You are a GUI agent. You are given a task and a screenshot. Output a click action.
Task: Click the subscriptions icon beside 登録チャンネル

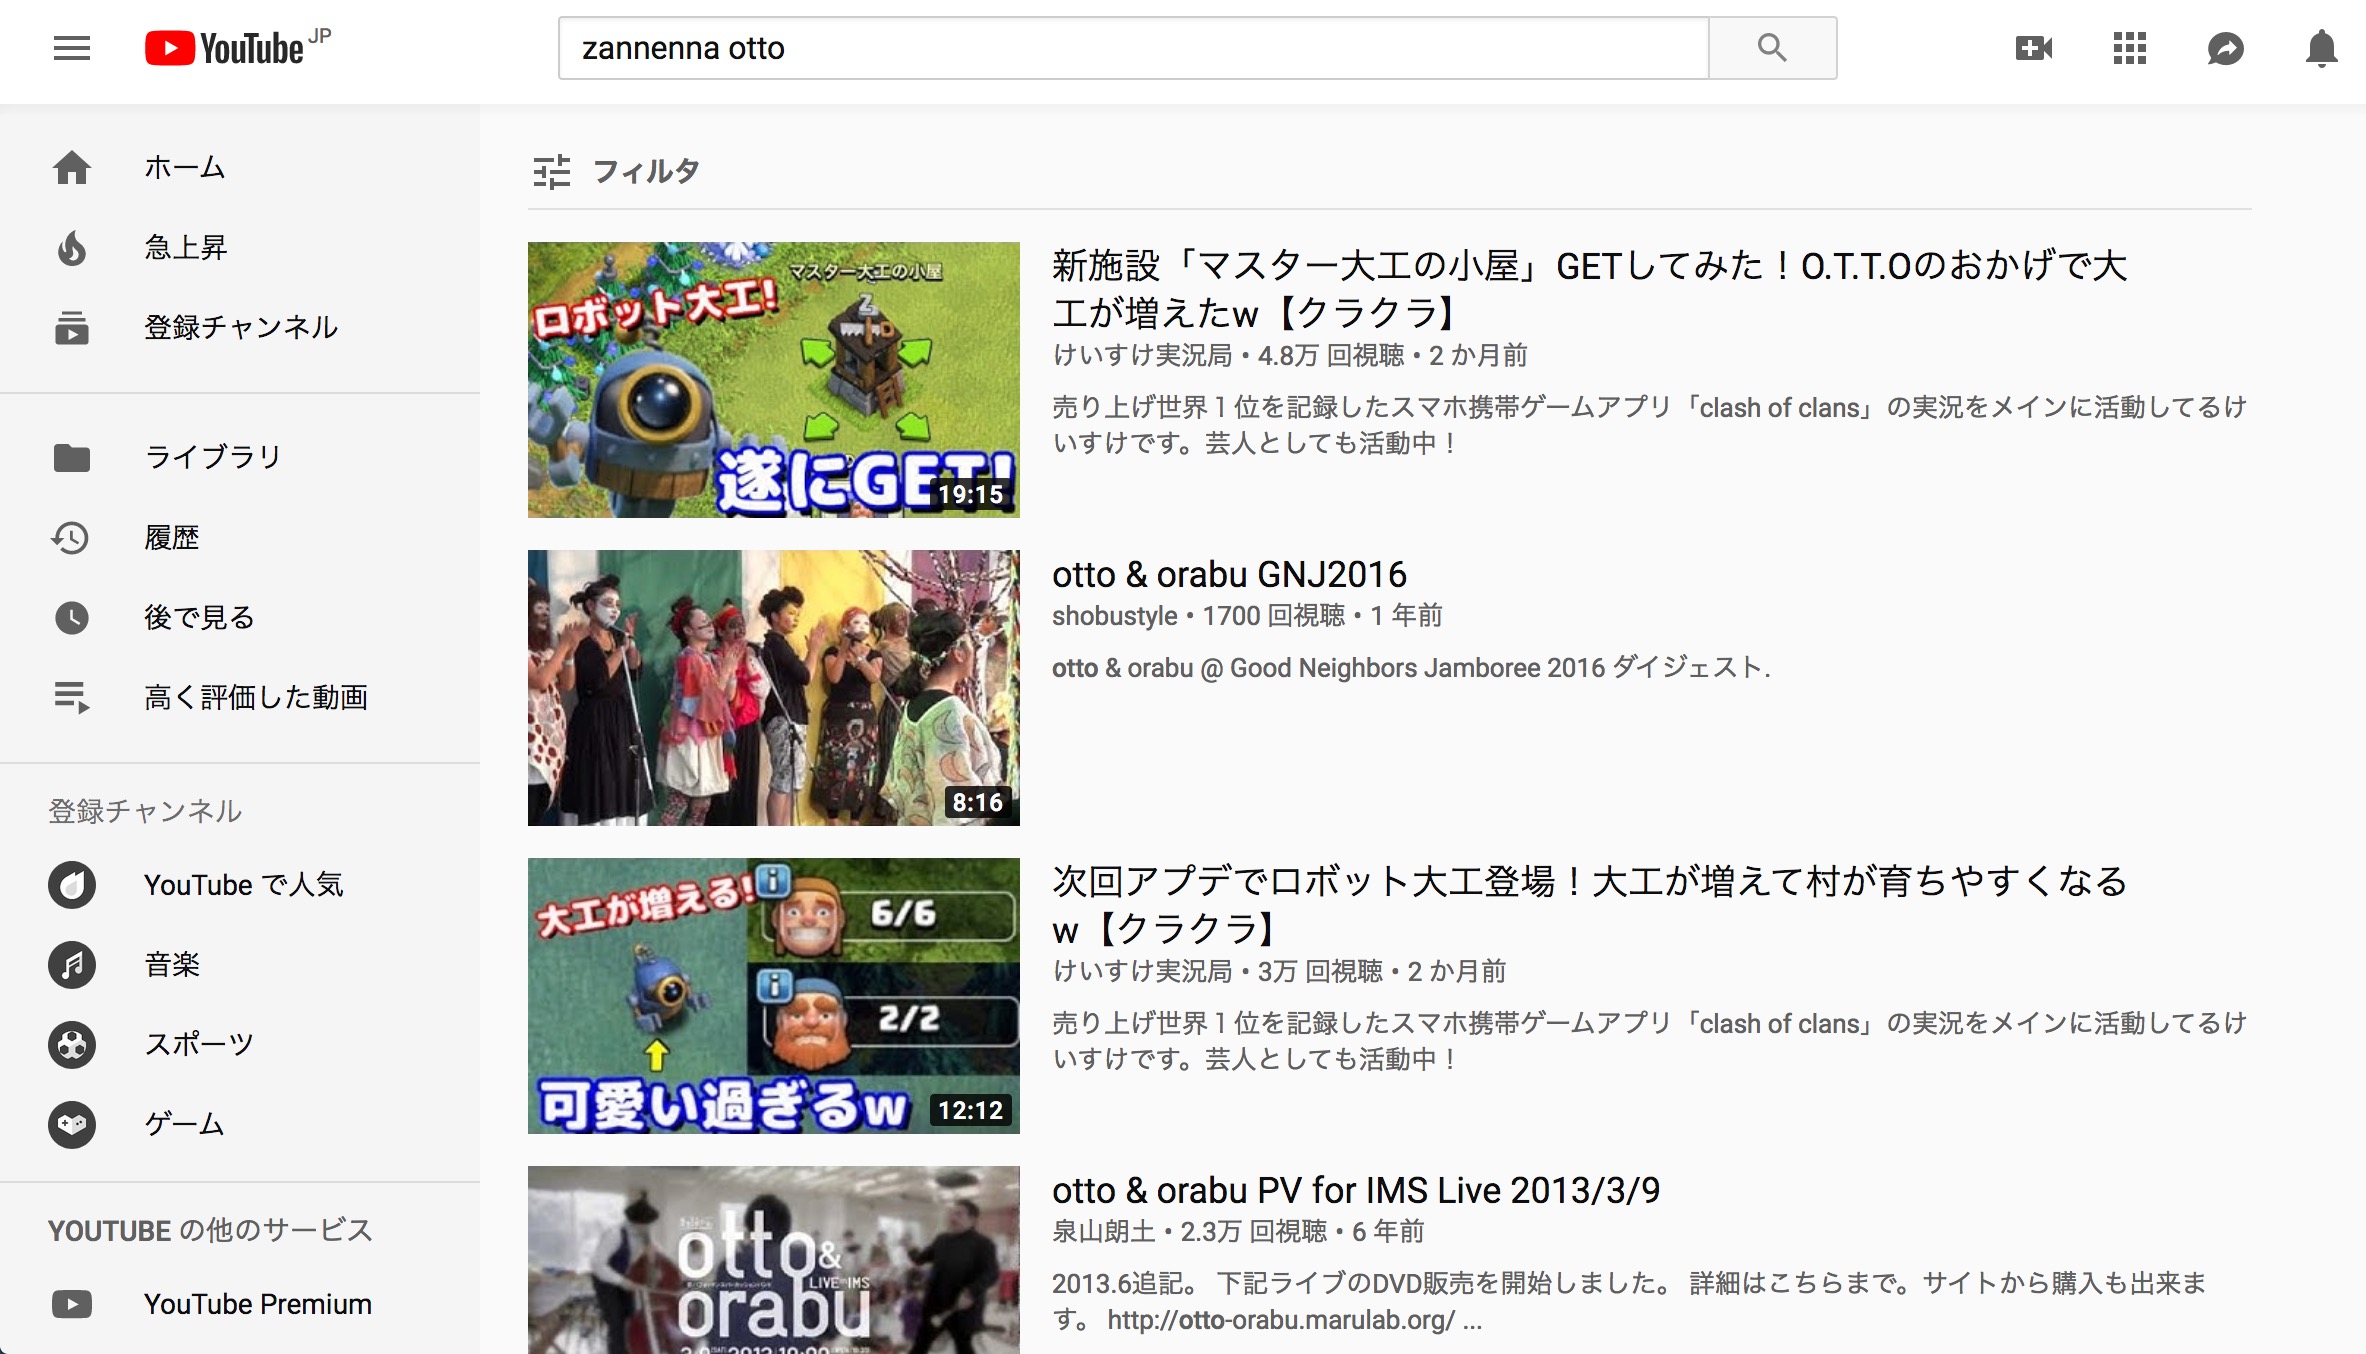tap(72, 327)
